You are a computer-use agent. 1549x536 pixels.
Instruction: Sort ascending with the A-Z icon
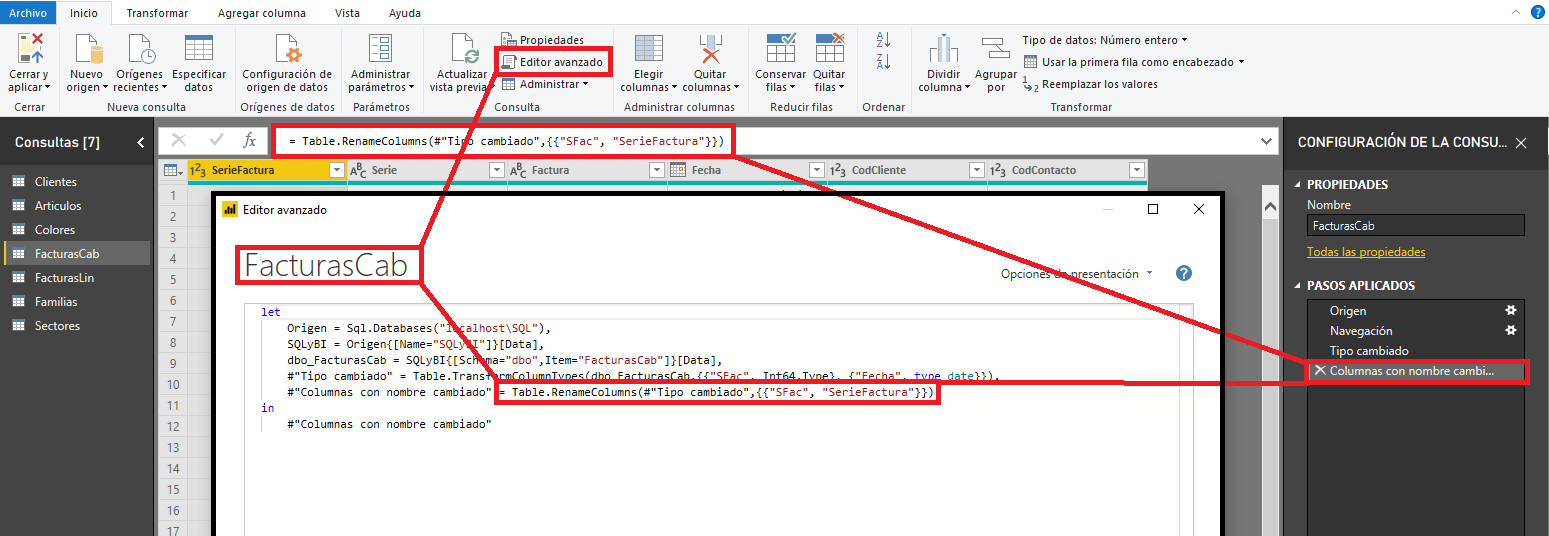pos(883,39)
